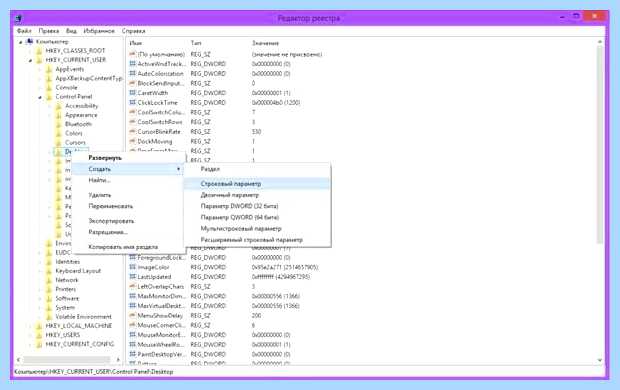Open the Файл menu
620x390 pixels.
(24, 31)
